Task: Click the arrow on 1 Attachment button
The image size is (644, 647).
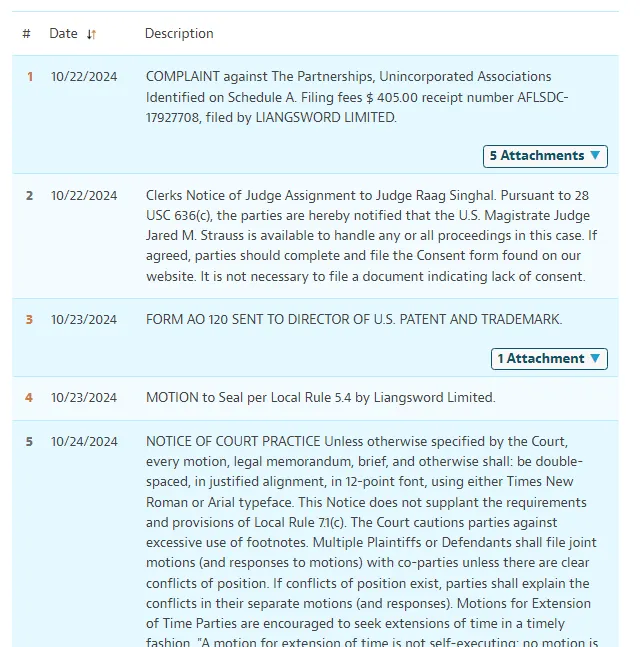Action: tap(595, 358)
